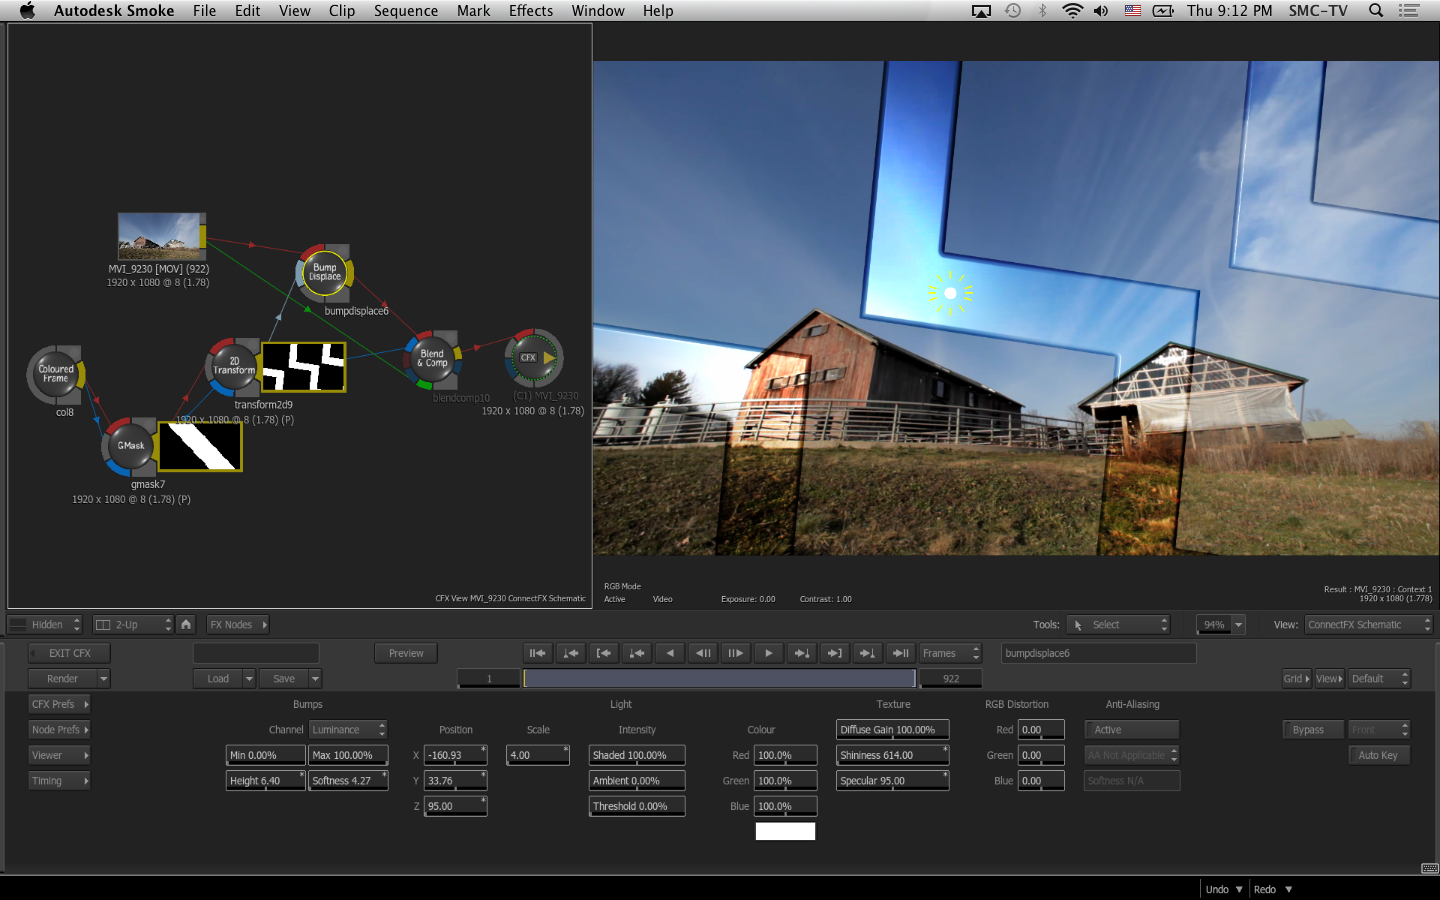1440x900 pixels.
Task: Click the Blend & Comp node
Action: coord(432,358)
